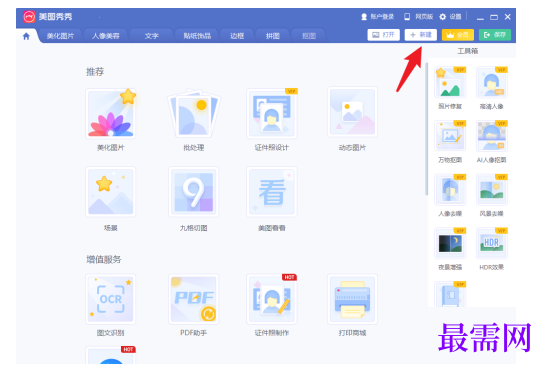Open 夜景增强 night scene tool

pyautogui.click(x=450, y=243)
